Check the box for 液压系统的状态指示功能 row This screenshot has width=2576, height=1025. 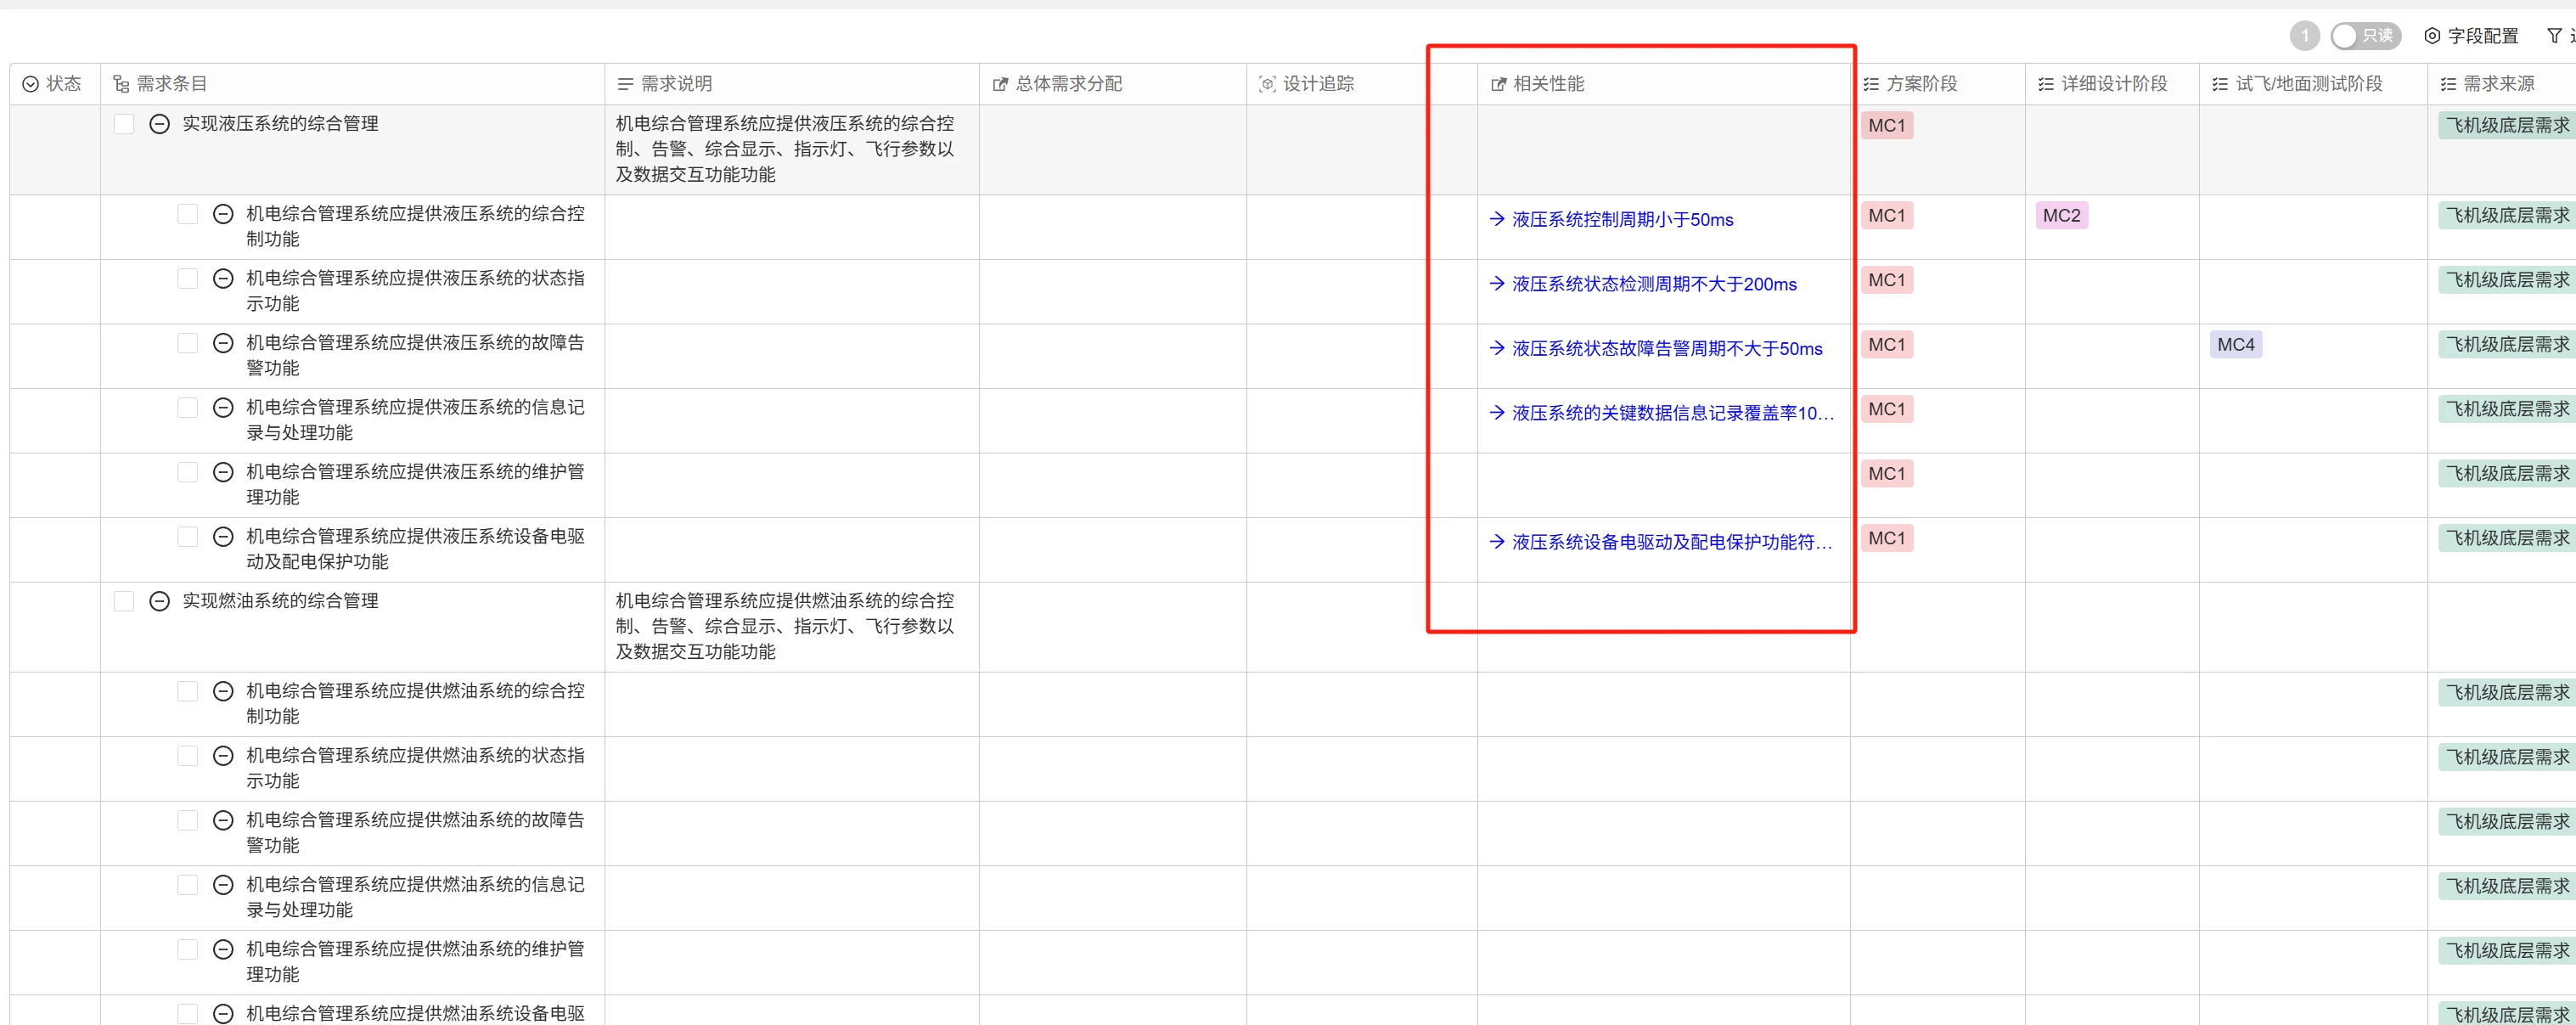coord(188,278)
